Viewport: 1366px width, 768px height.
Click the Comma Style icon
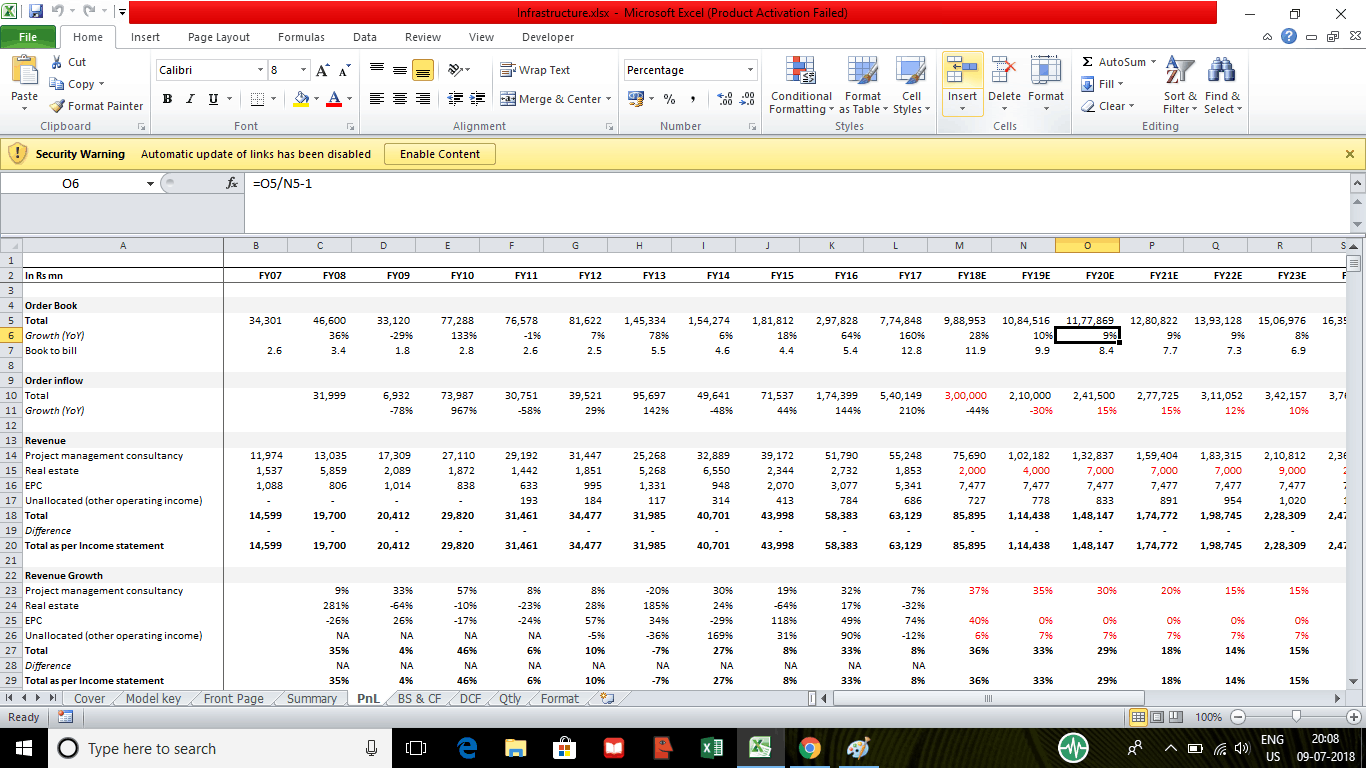coord(693,99)
